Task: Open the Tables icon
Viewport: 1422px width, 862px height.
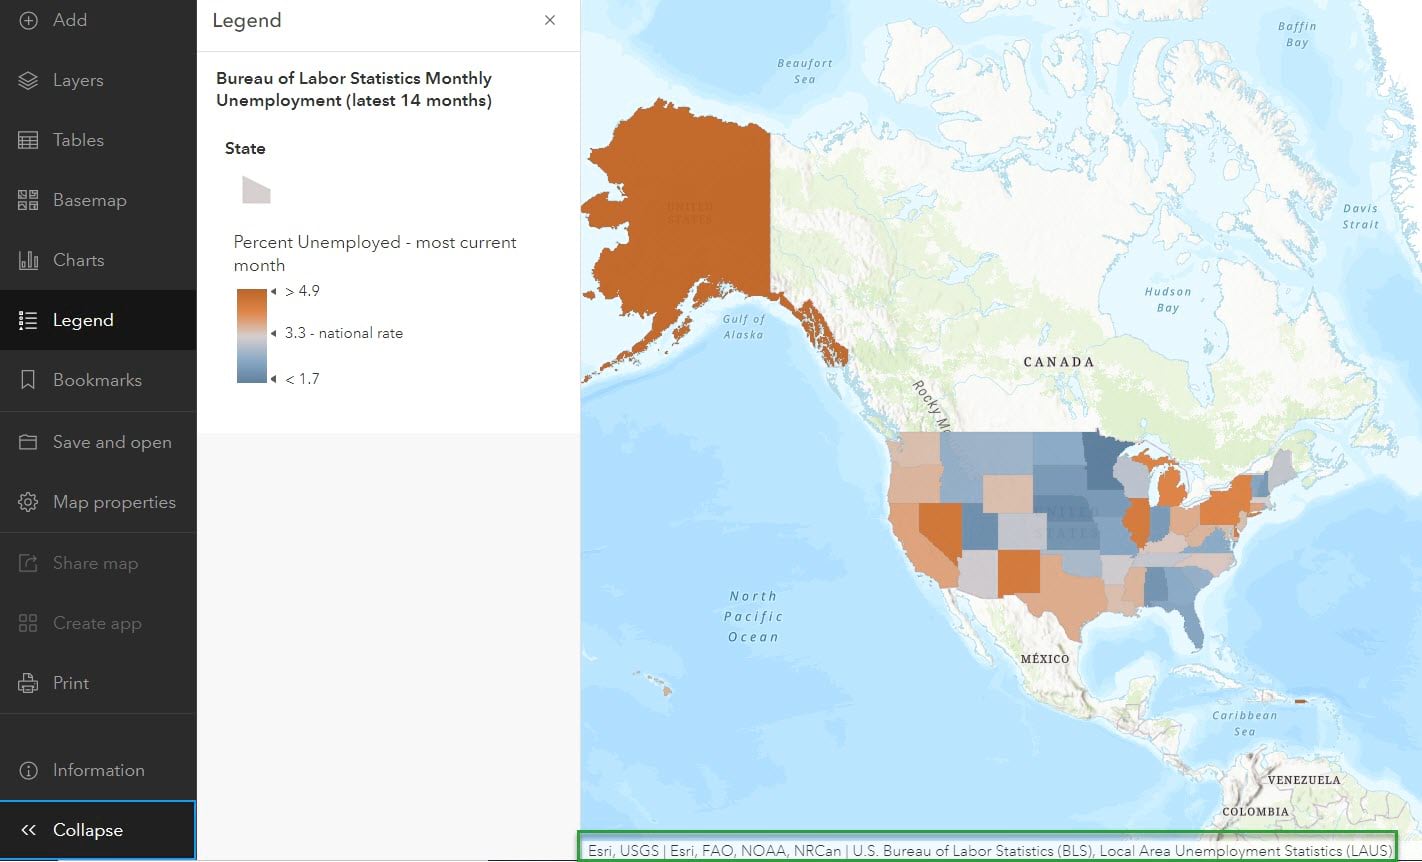Action: click(x=28, y=140)
